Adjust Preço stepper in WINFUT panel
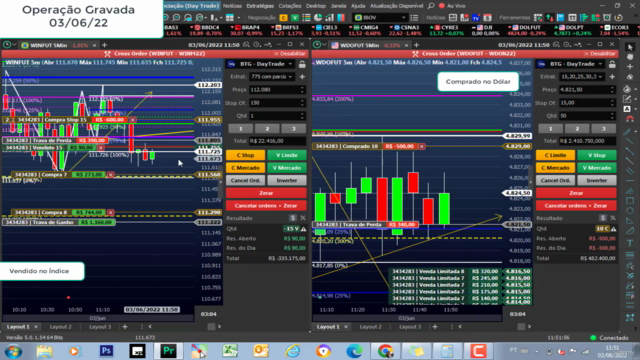This screenshot has height=360, width=640. [302, 90]
